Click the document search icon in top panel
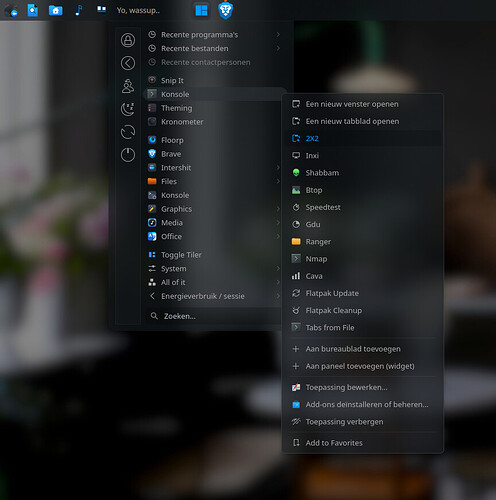This screenshot has height=500, width=496. click(33, 10)
